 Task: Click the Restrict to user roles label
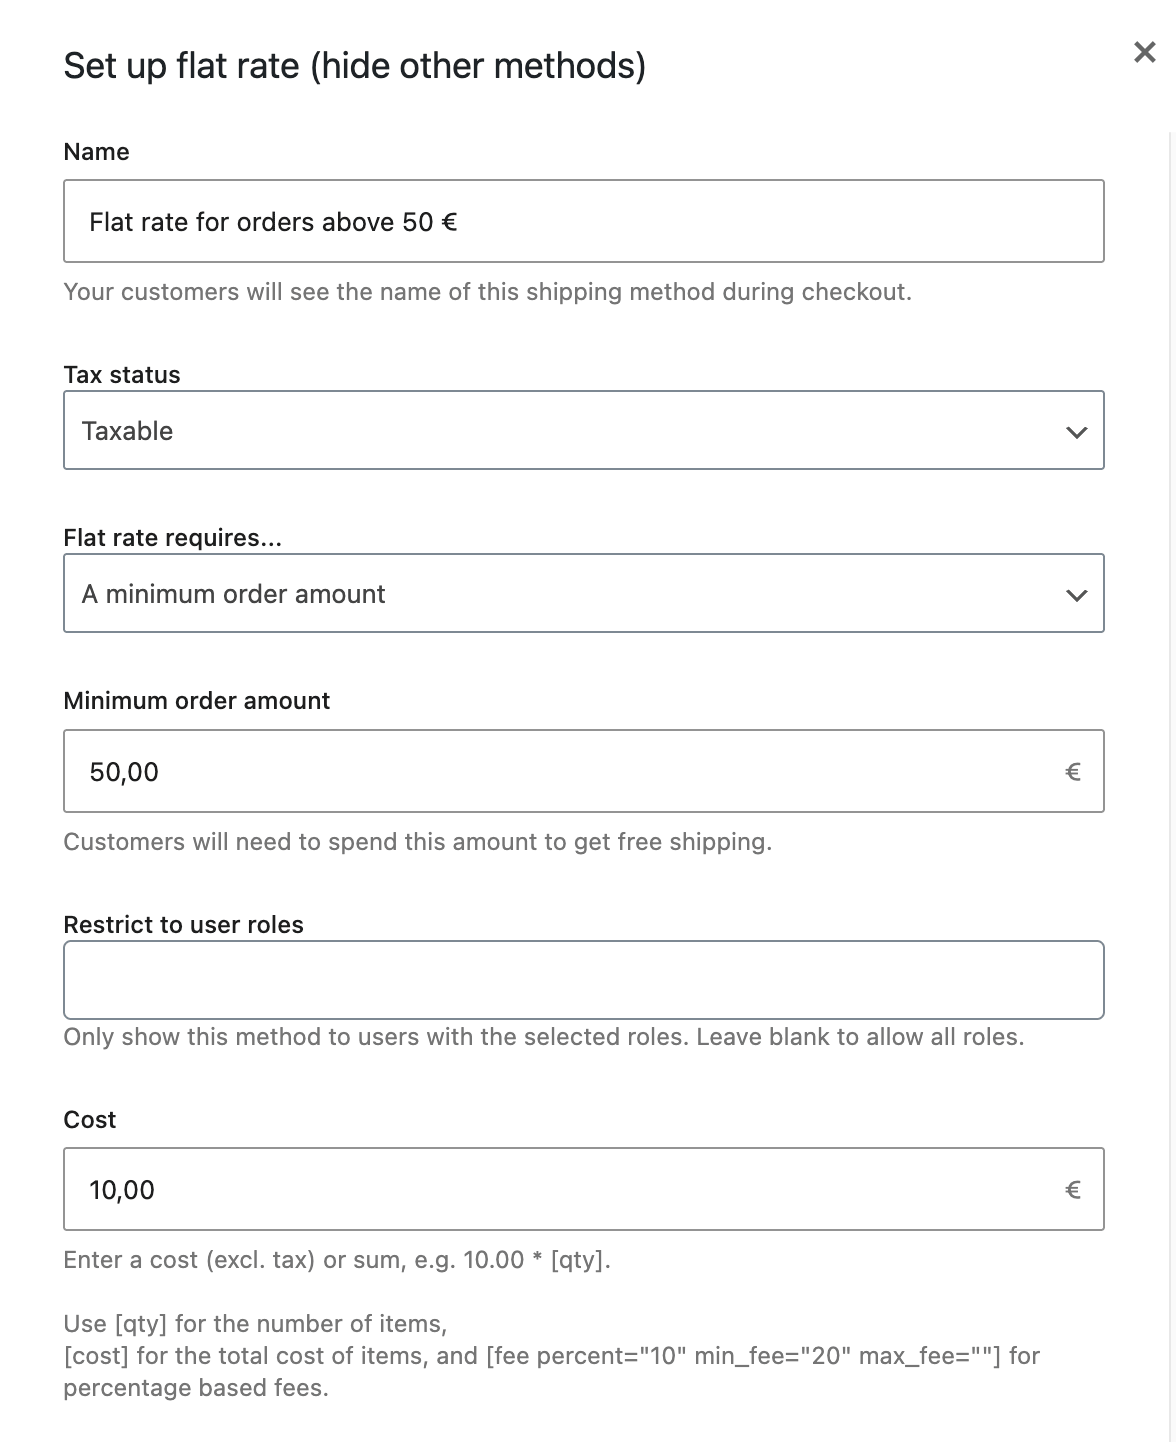coord(183,924)
